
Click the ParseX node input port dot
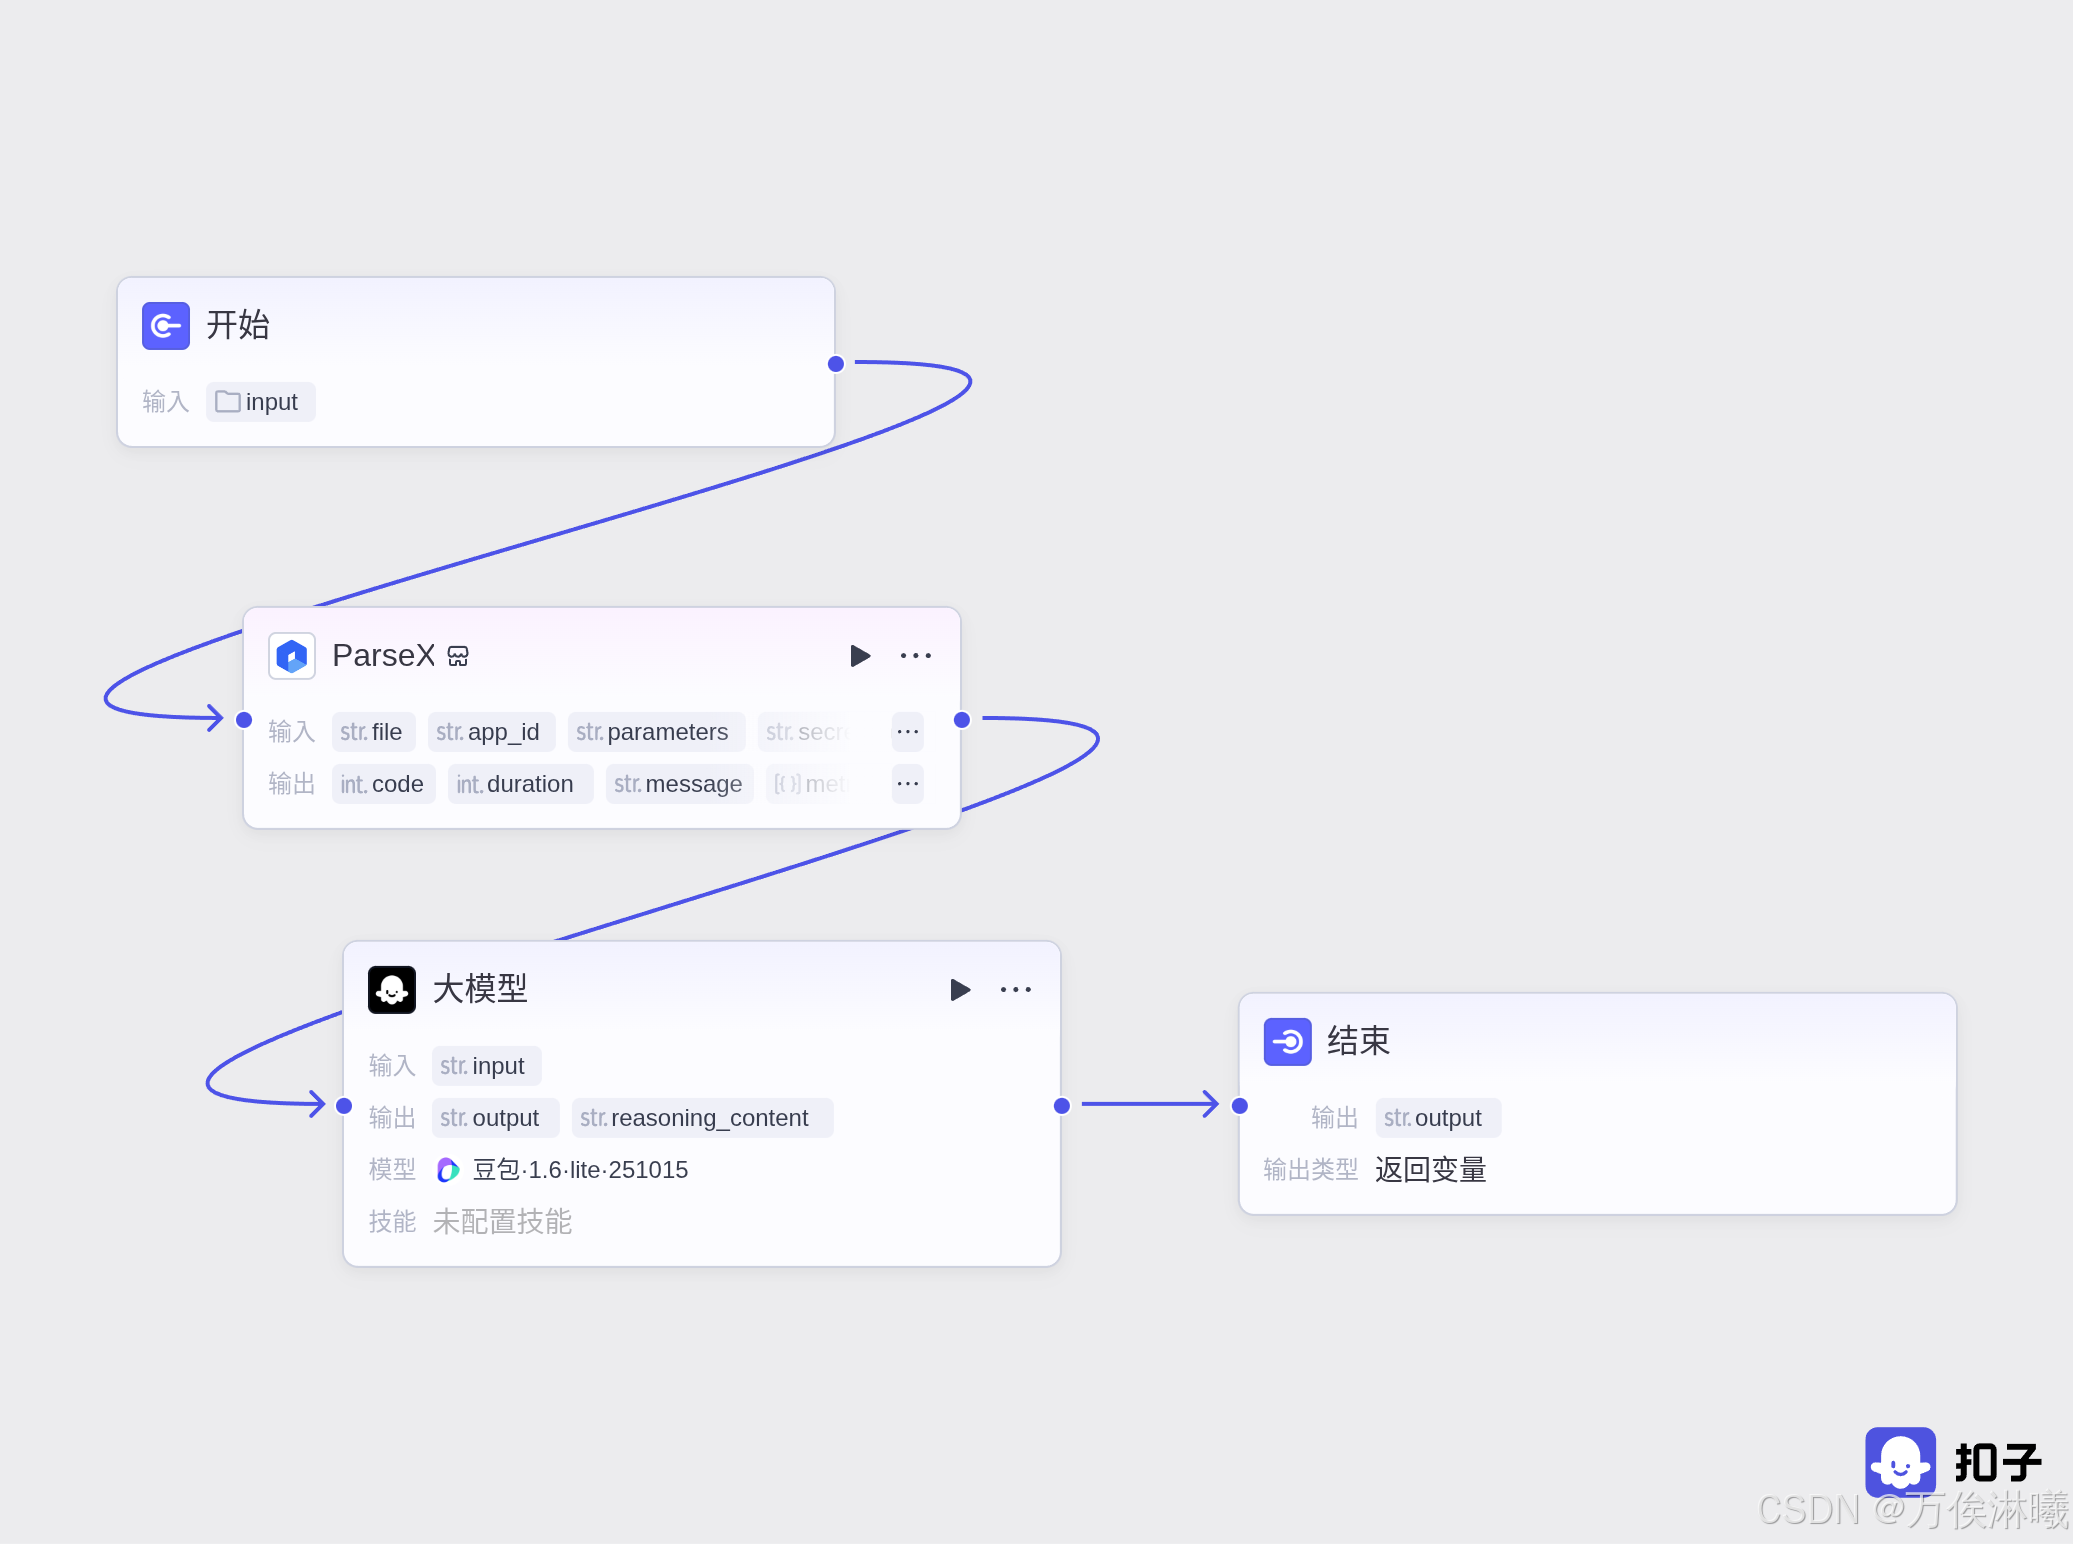[x=244, y=720]
